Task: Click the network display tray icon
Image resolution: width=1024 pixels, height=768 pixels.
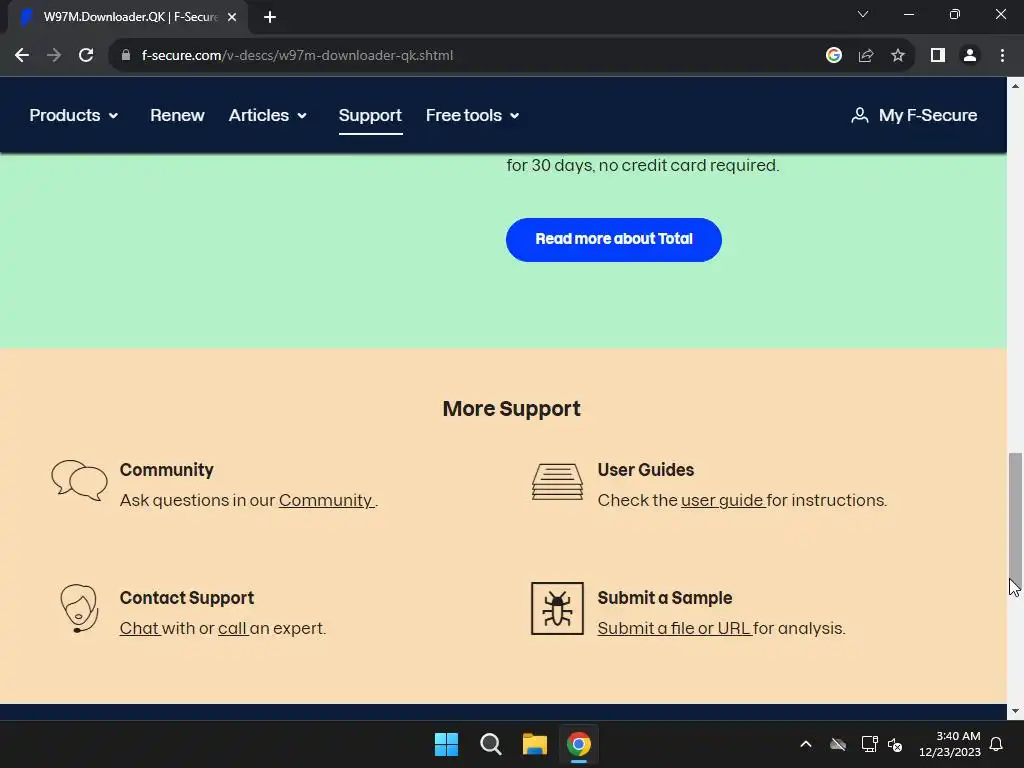Action: (x=869, y=744)
